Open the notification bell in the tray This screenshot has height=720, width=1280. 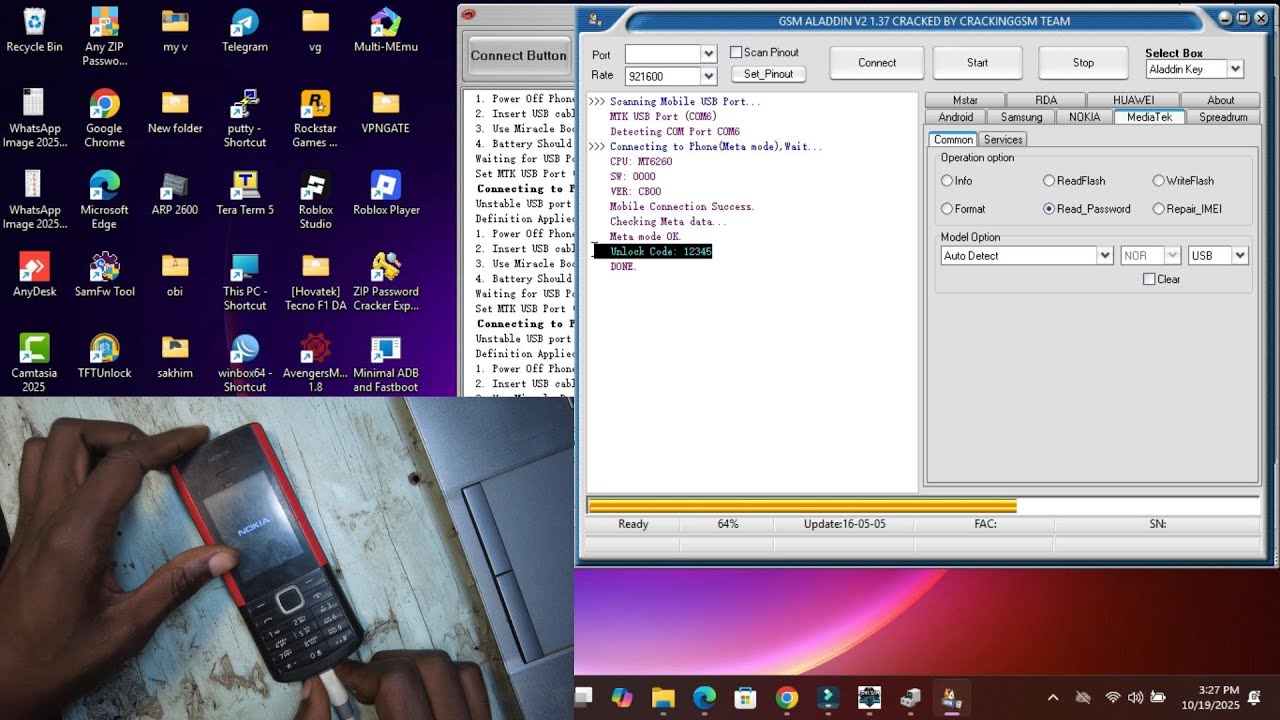click(1254, 697)
